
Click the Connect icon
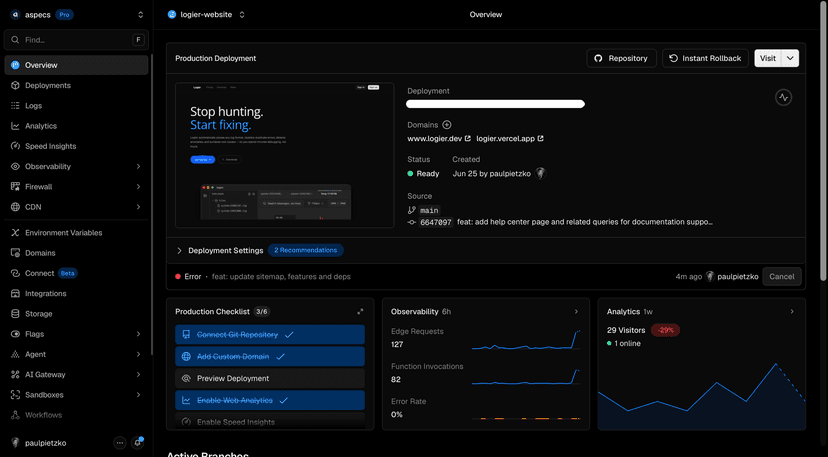point(15,273)
